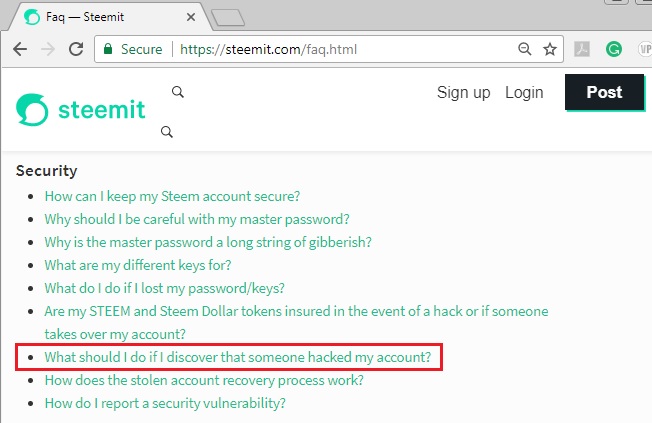Open the Adobe PDF extension icon
652x423 pixels.
pos(581,49)
